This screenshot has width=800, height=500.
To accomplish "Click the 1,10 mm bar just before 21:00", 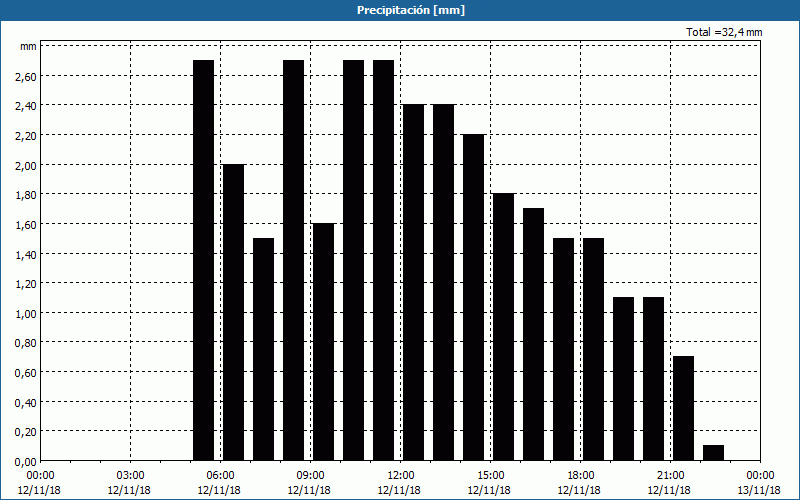I will (654, 379).
